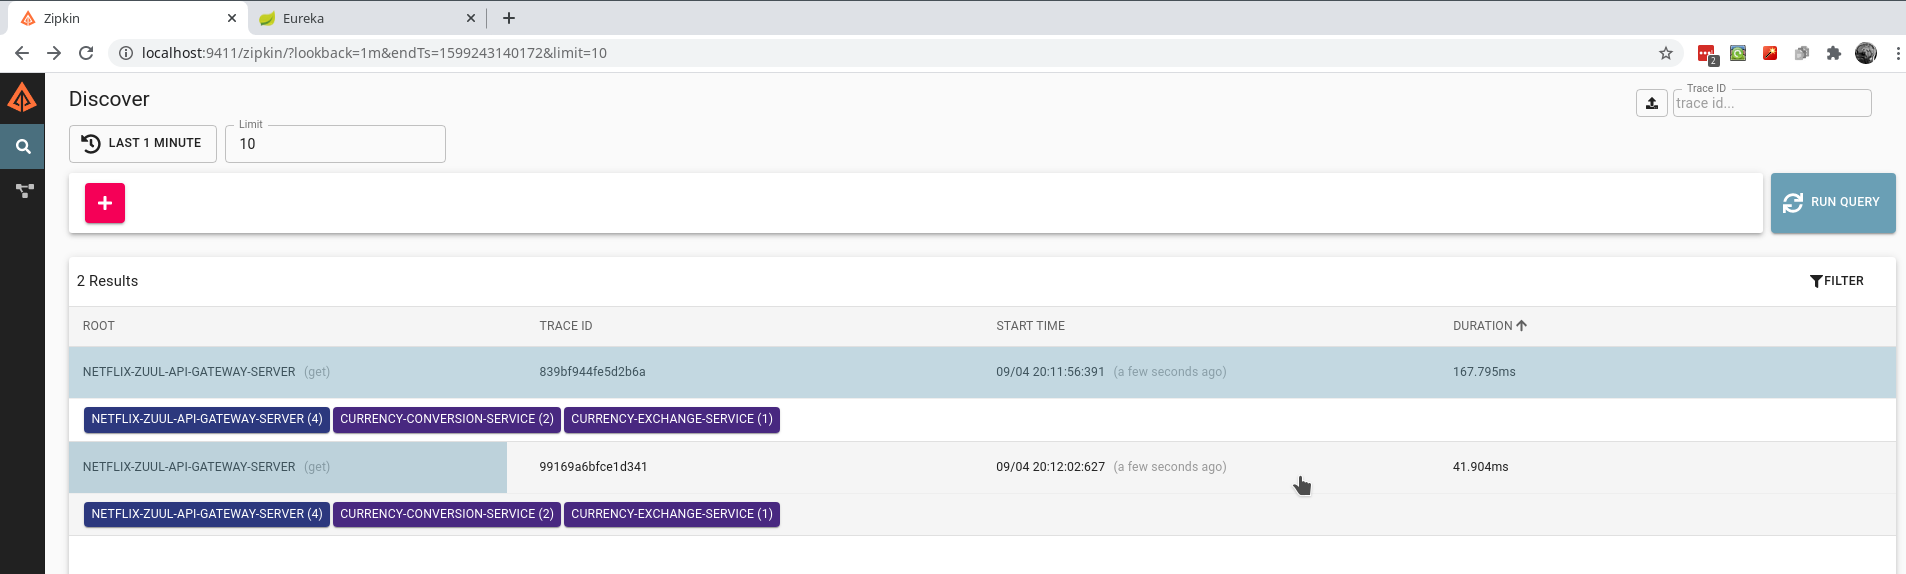
Task: Click the 2 Results count label
Action: pyautogui.click(x=107, y=281)
